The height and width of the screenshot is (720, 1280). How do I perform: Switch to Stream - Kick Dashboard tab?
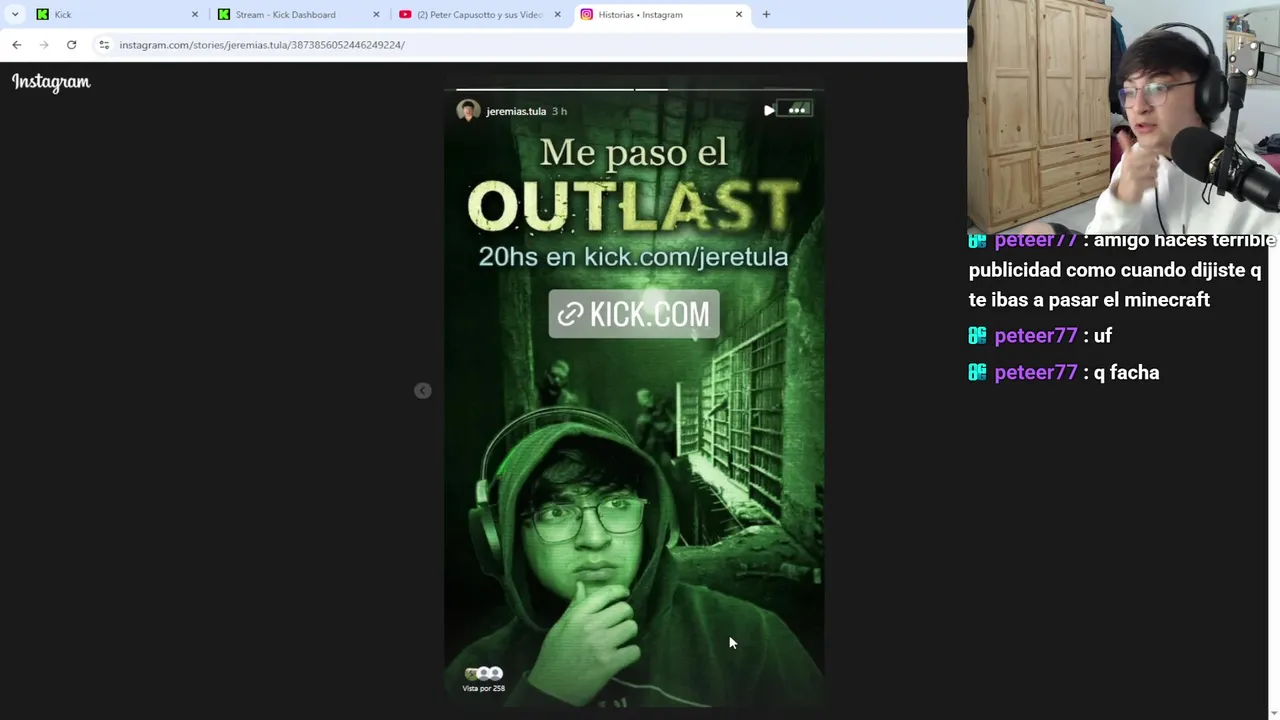(x=298, y=14)
